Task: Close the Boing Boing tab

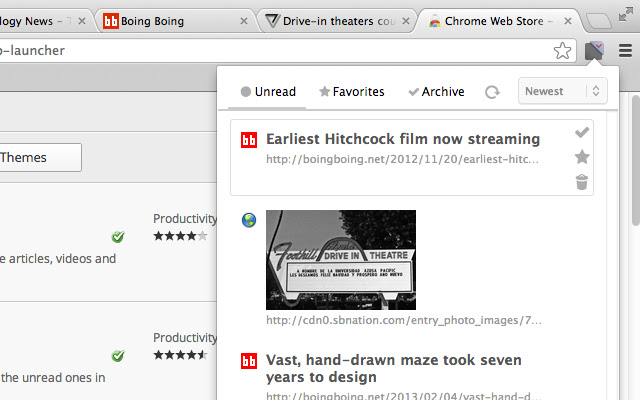Action: (x=244, y=21)
